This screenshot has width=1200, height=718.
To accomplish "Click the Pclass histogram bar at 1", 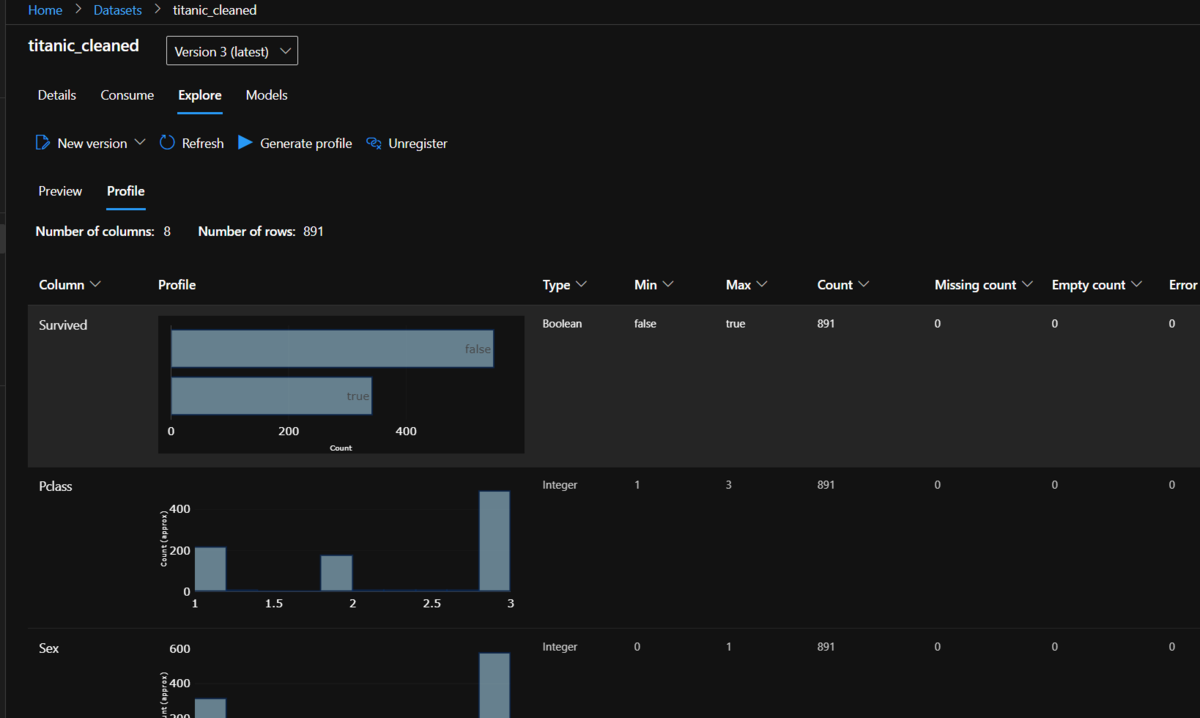I will pos(210,569).
